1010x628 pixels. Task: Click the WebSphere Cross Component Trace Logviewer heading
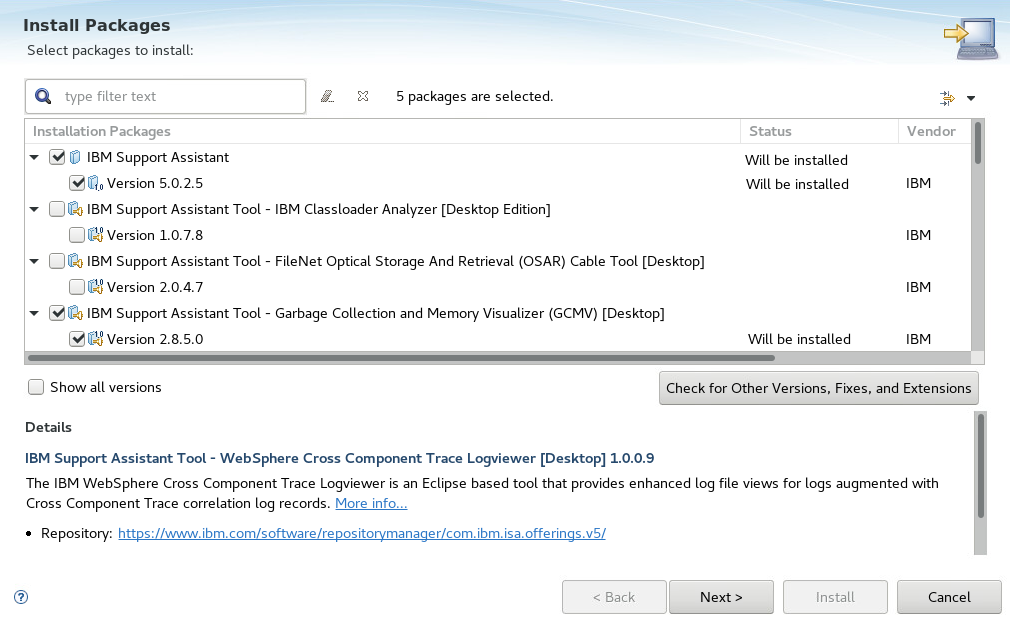click(339, 458)
